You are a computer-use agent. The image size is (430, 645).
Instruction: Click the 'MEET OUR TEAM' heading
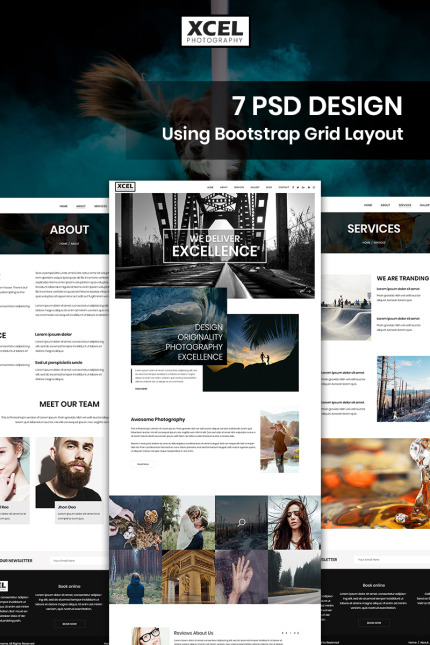69,404
